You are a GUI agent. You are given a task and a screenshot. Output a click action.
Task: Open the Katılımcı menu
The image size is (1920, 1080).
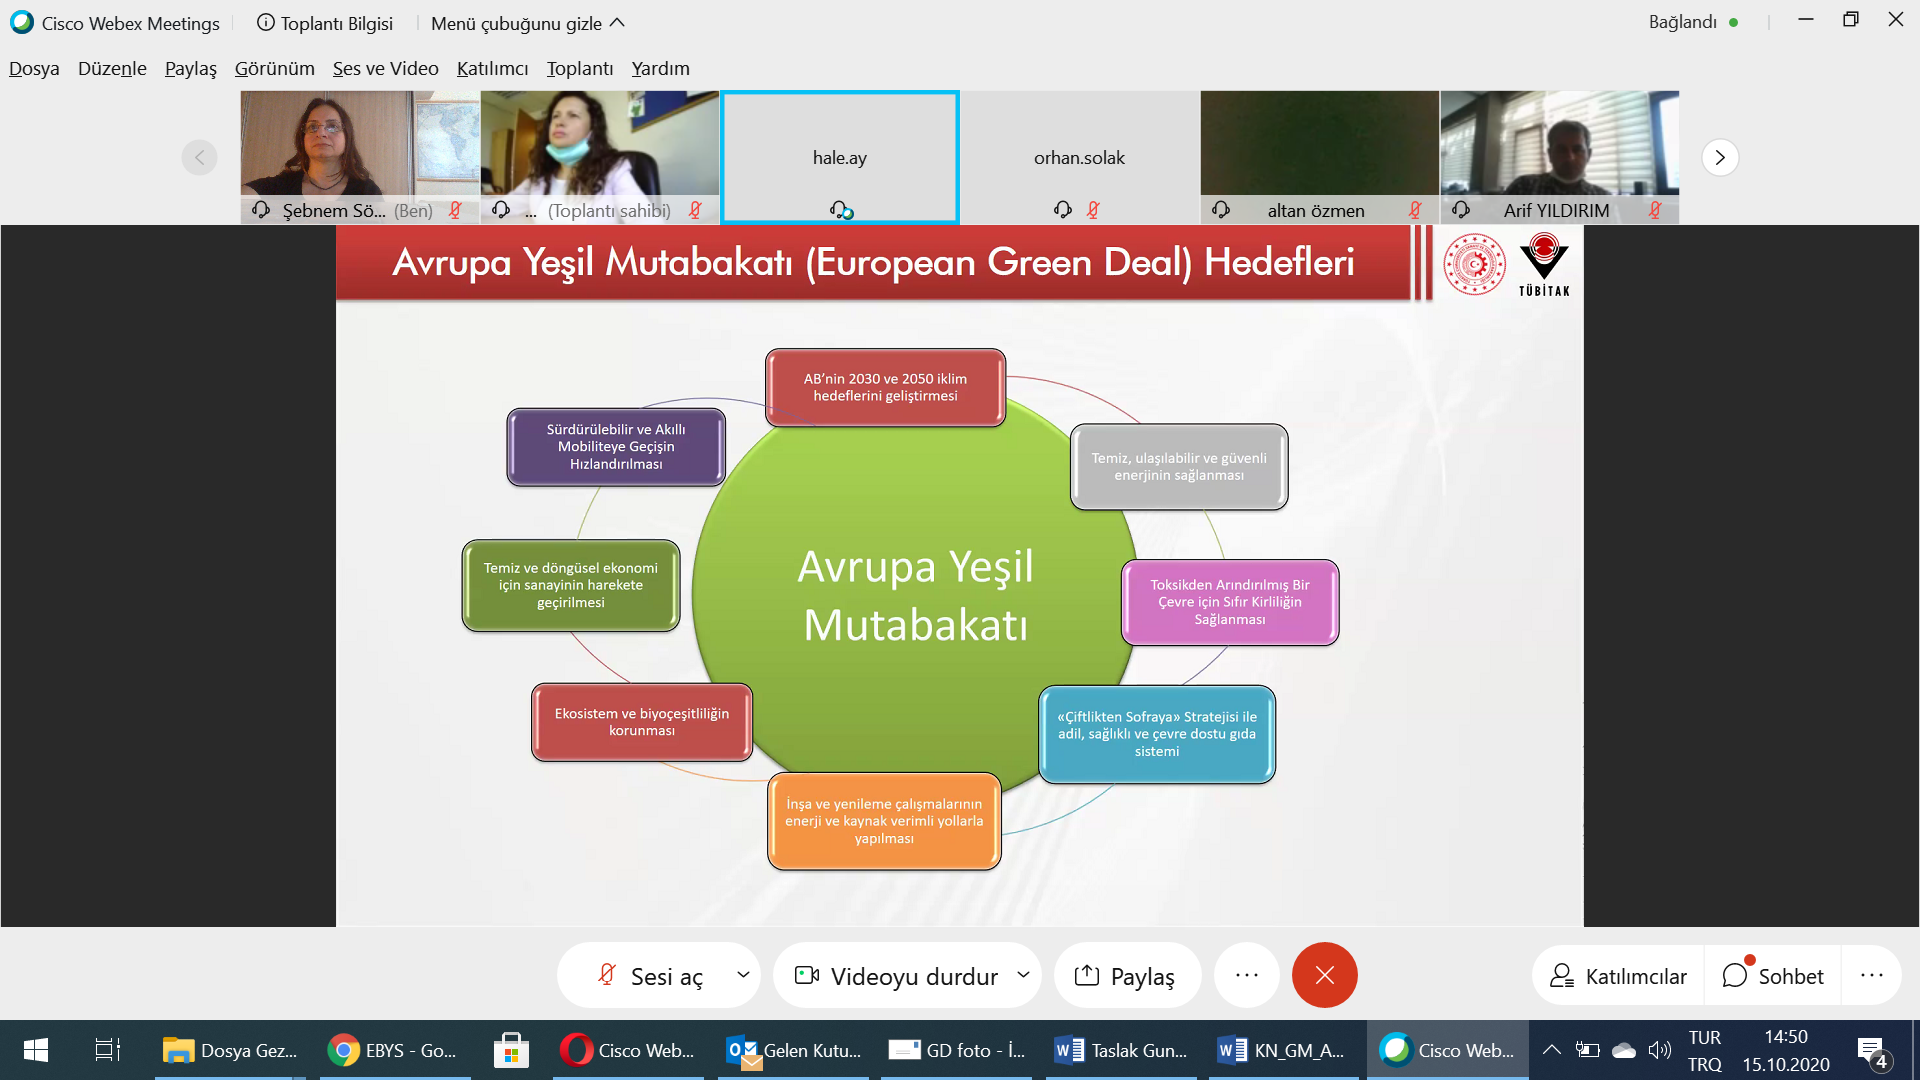(492, 68)
